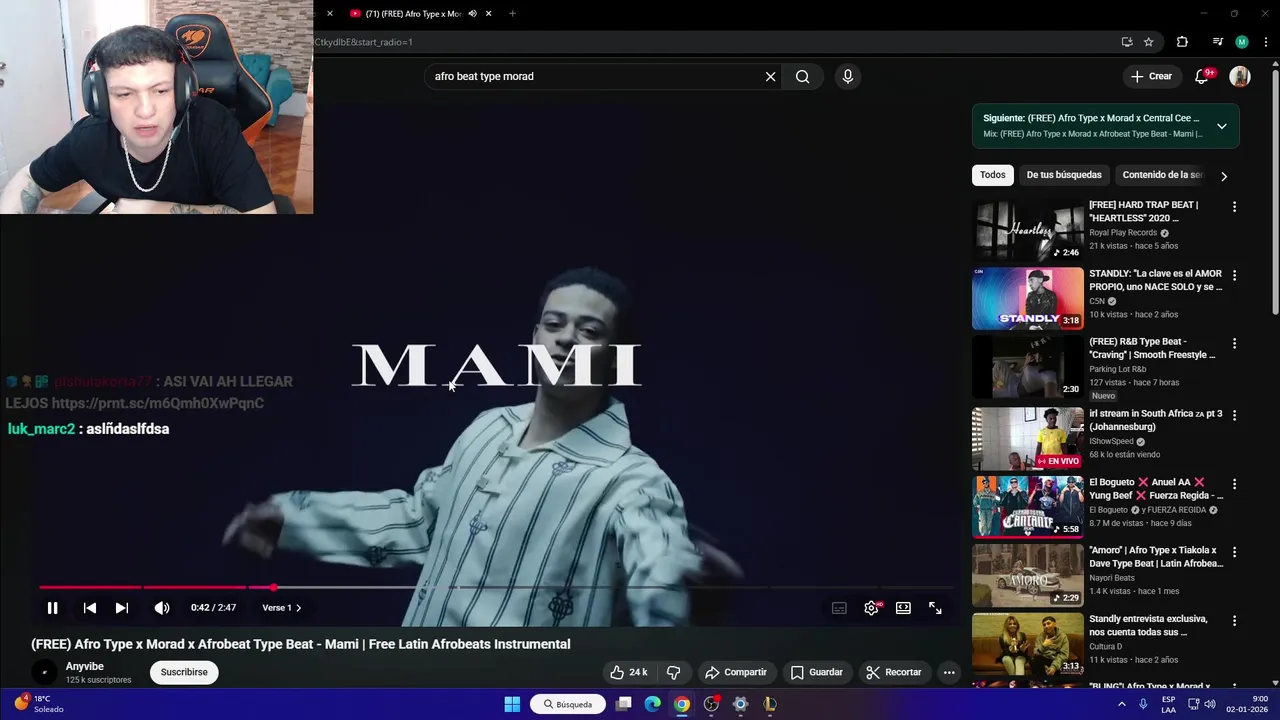Select the "De tus búsquedas" chip
The height and width of the screenshot is (720, 1280).
1064,175
